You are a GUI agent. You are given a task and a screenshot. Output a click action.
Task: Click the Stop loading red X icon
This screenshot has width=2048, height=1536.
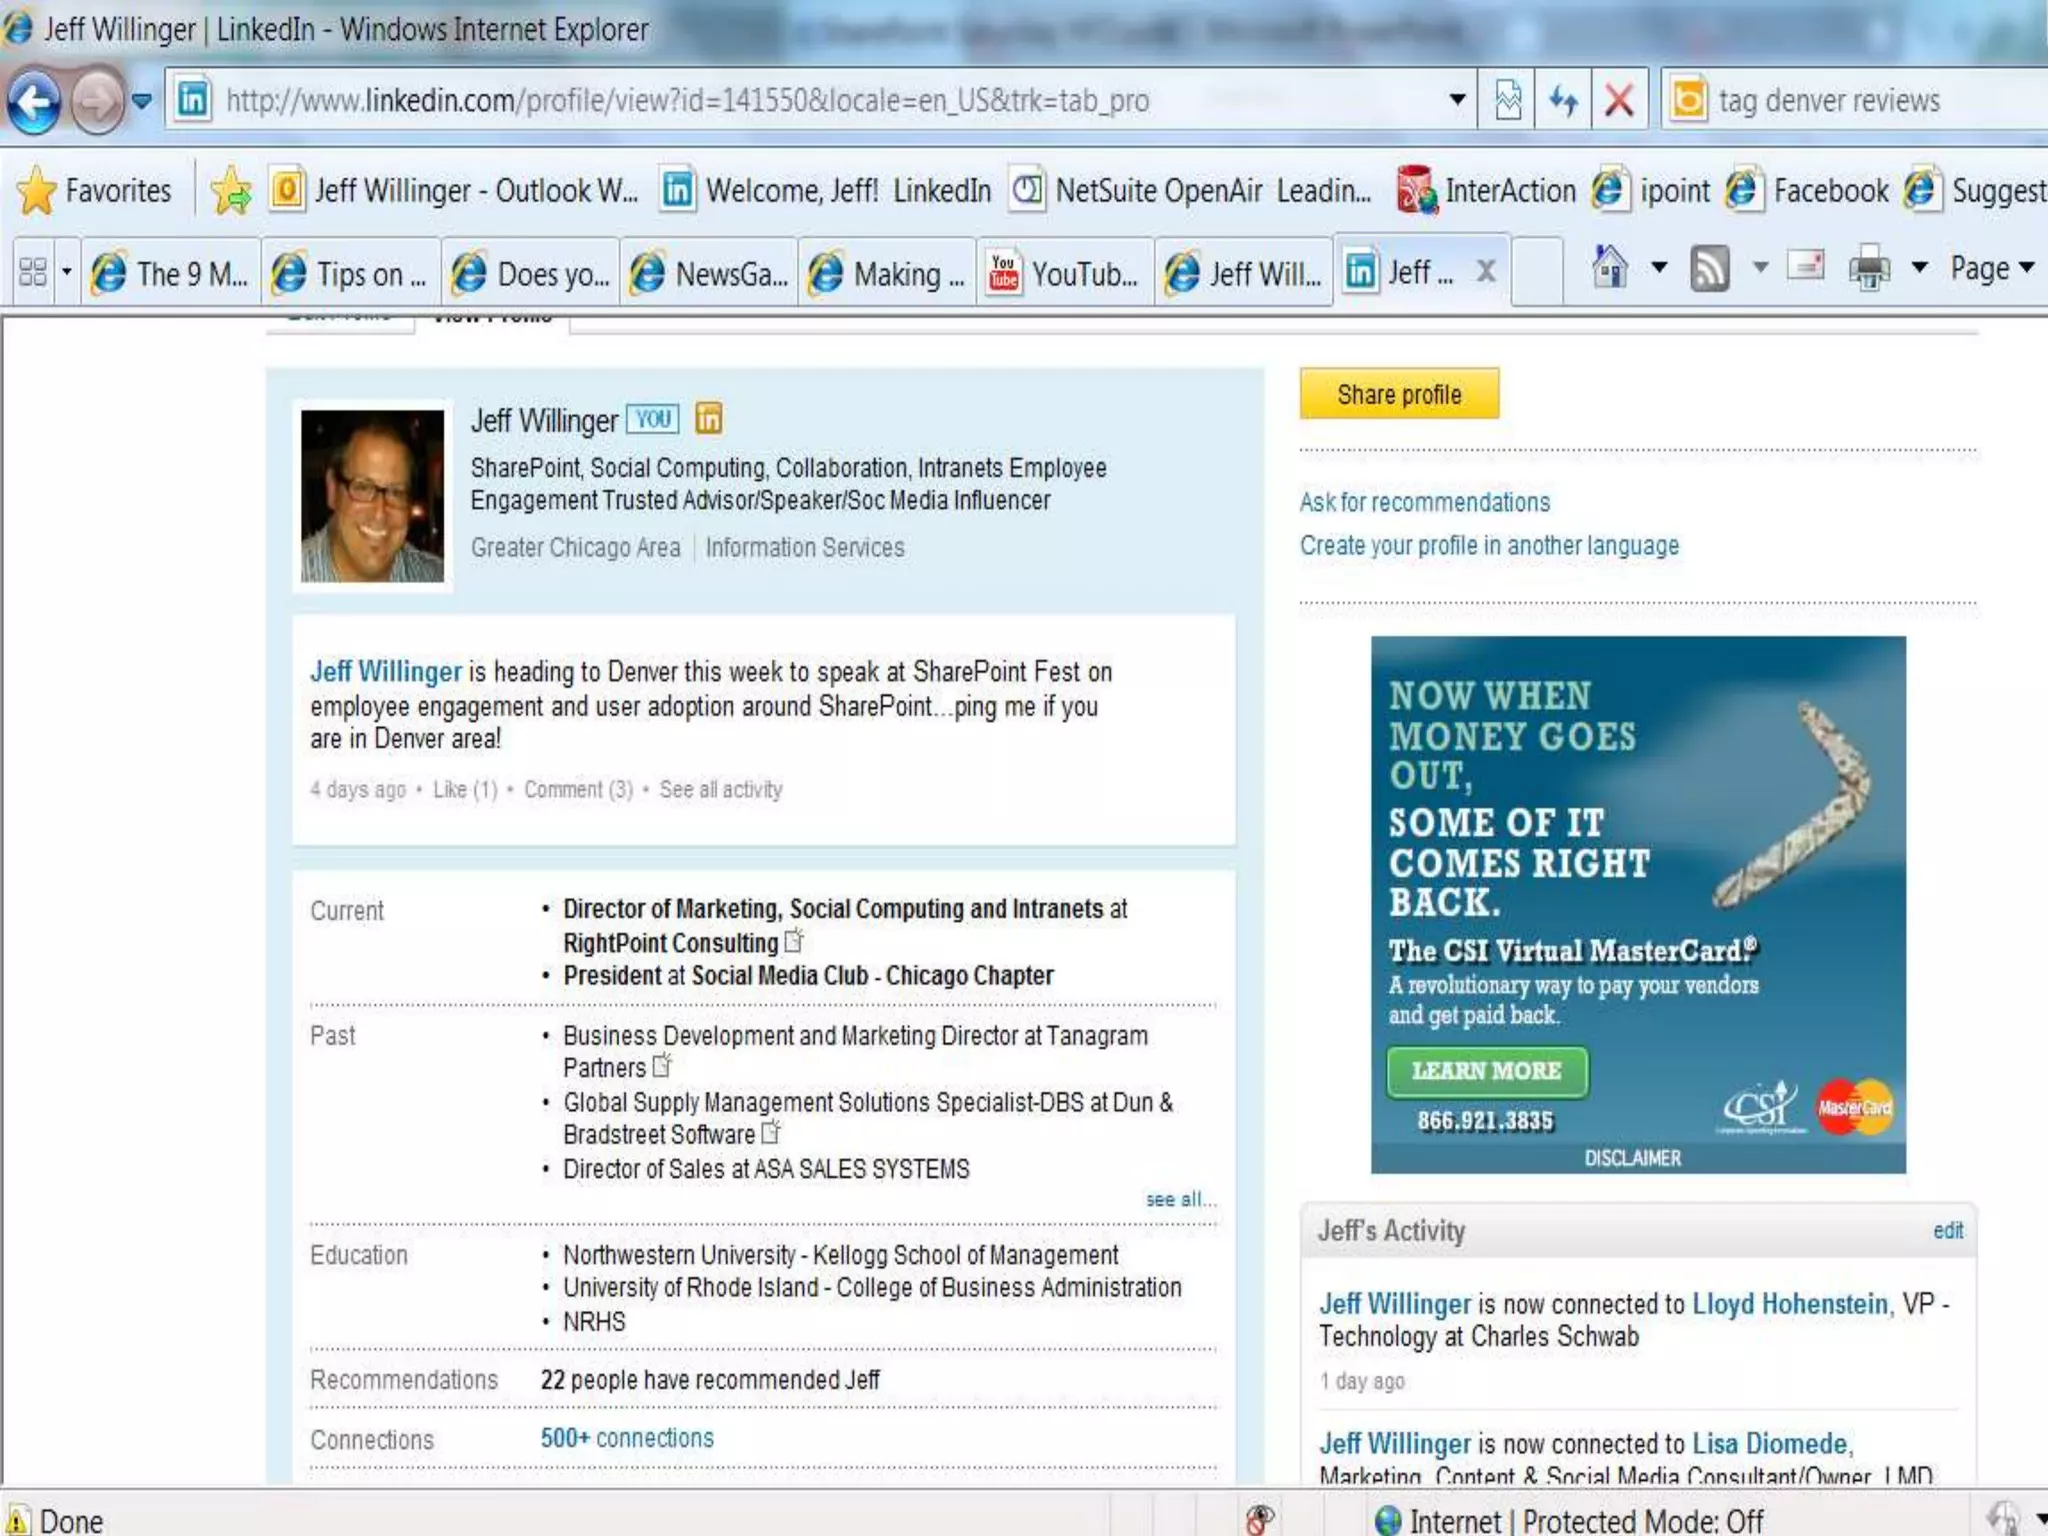click(x=1619, y=100)
